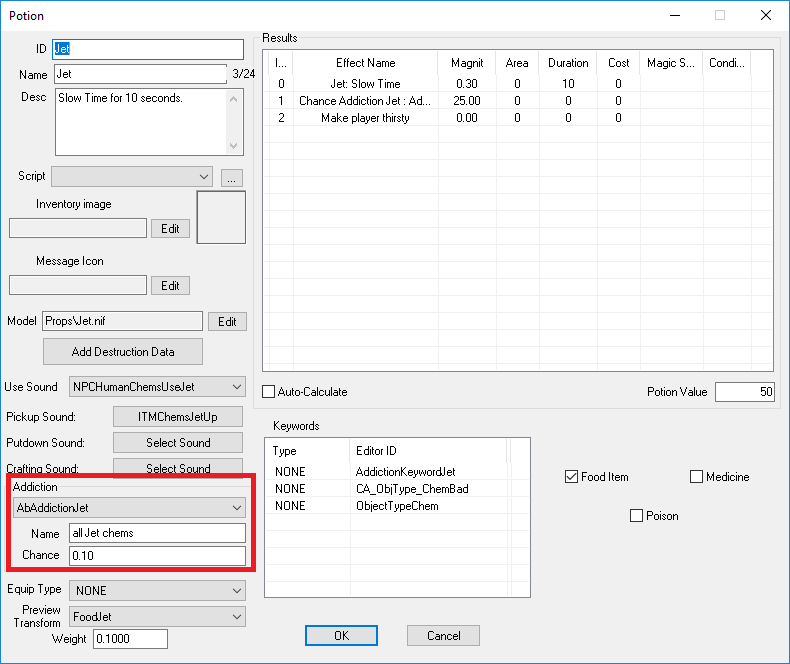Click the duration value 10 cell
790x664 pixels.
pyautogui.click(x=568, y=84)
